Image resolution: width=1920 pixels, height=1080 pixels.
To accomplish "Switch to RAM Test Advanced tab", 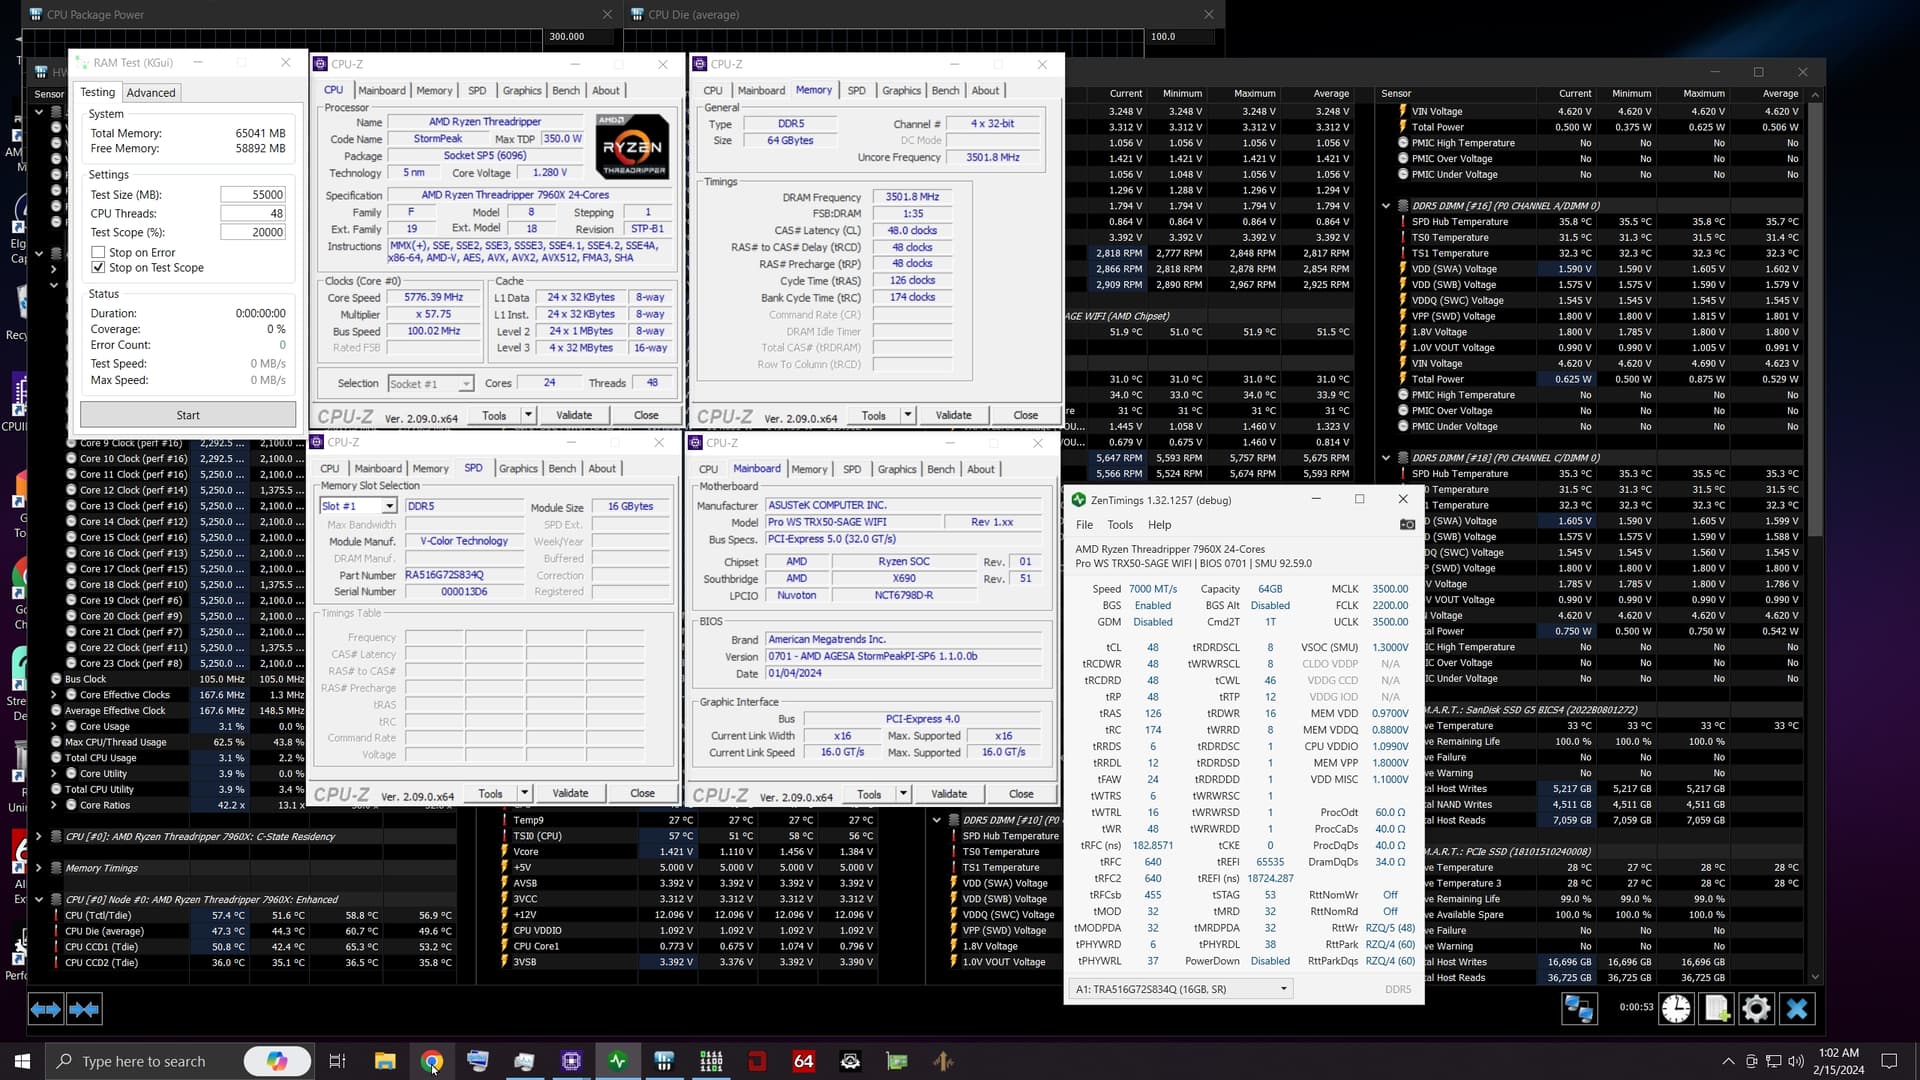I will pos(151,93).
